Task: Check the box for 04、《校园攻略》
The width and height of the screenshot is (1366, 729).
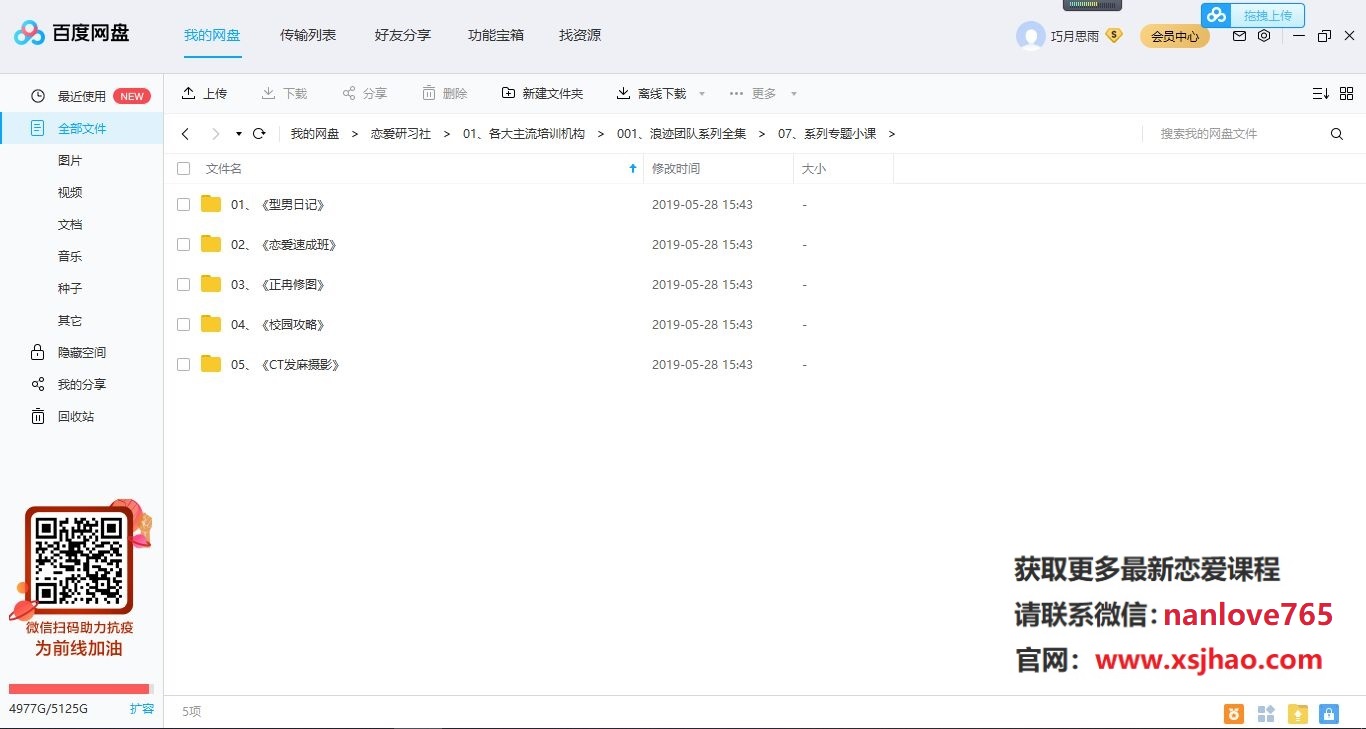Action: point(183,324)
